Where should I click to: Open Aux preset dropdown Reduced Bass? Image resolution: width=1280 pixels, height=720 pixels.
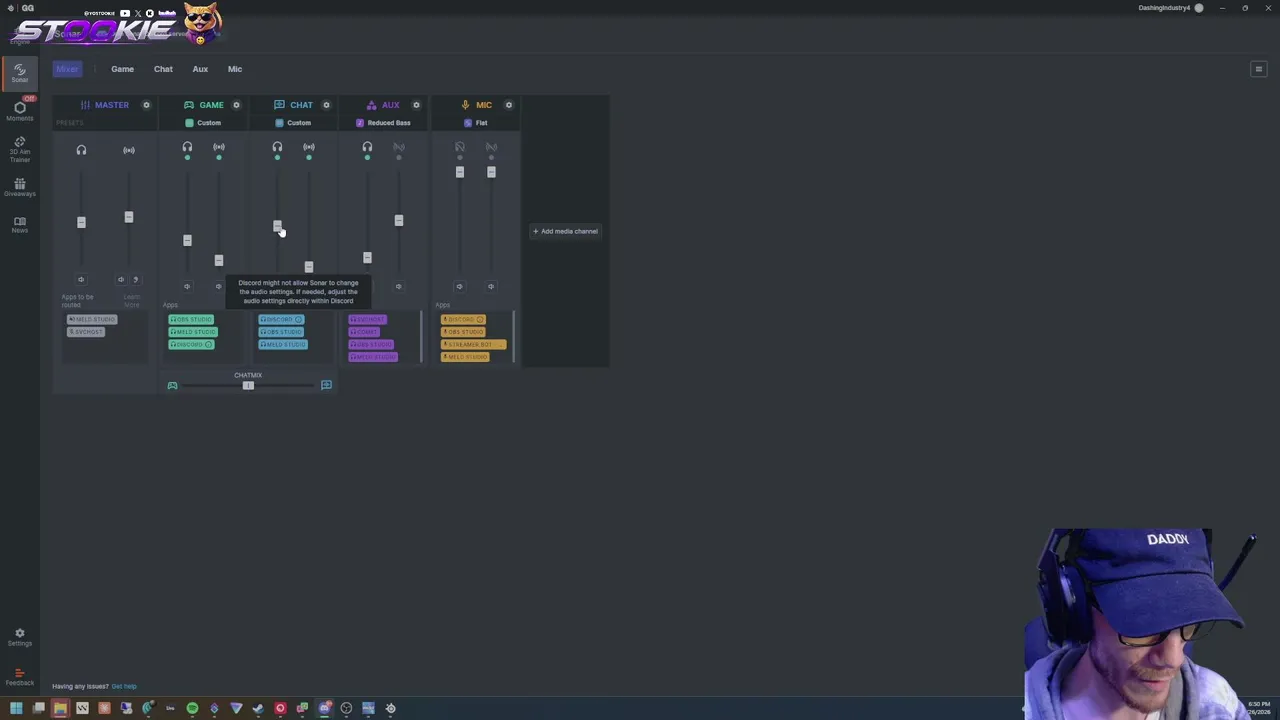coord(385,123)
